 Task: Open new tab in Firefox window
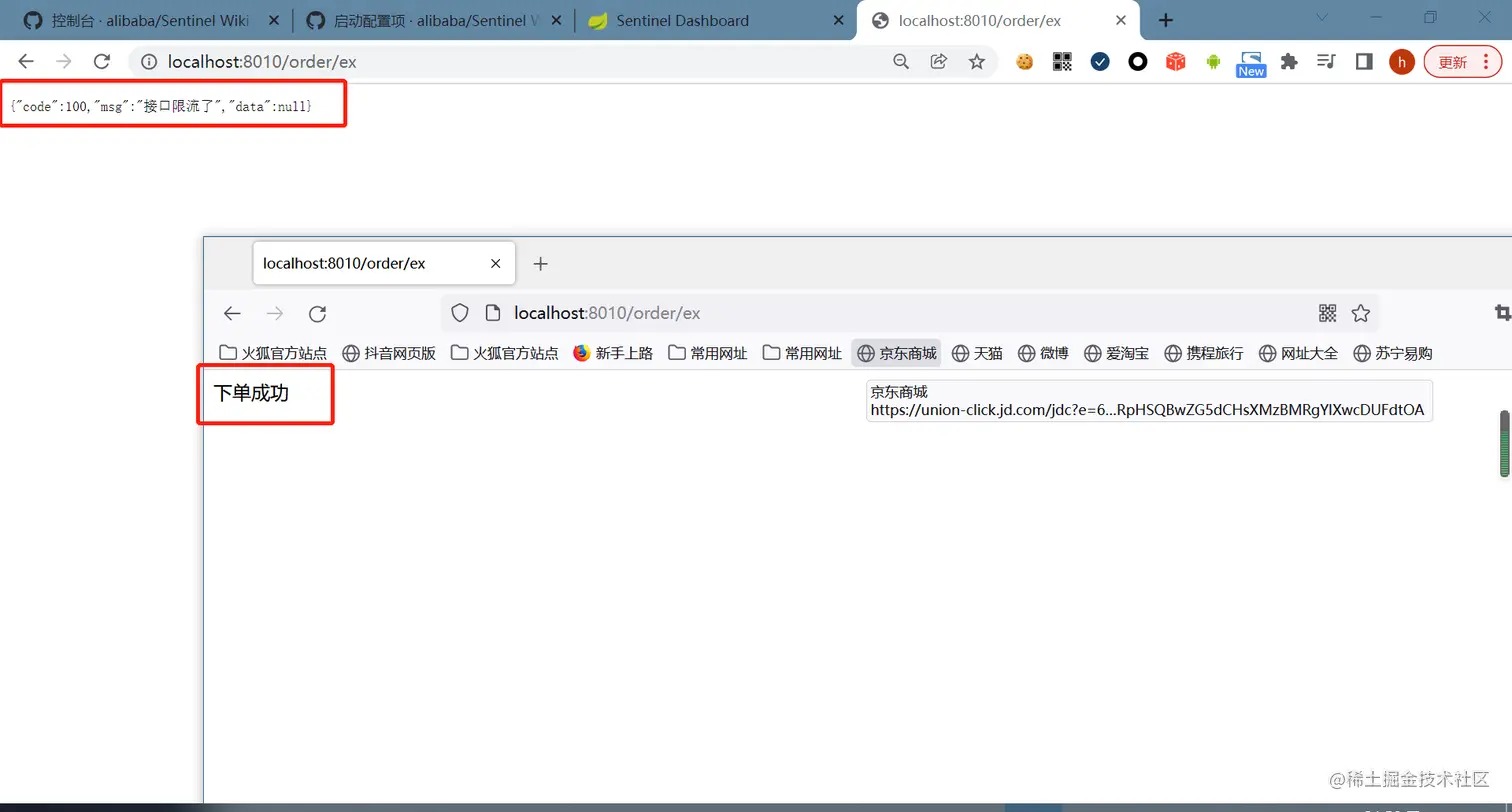(540, 264)
